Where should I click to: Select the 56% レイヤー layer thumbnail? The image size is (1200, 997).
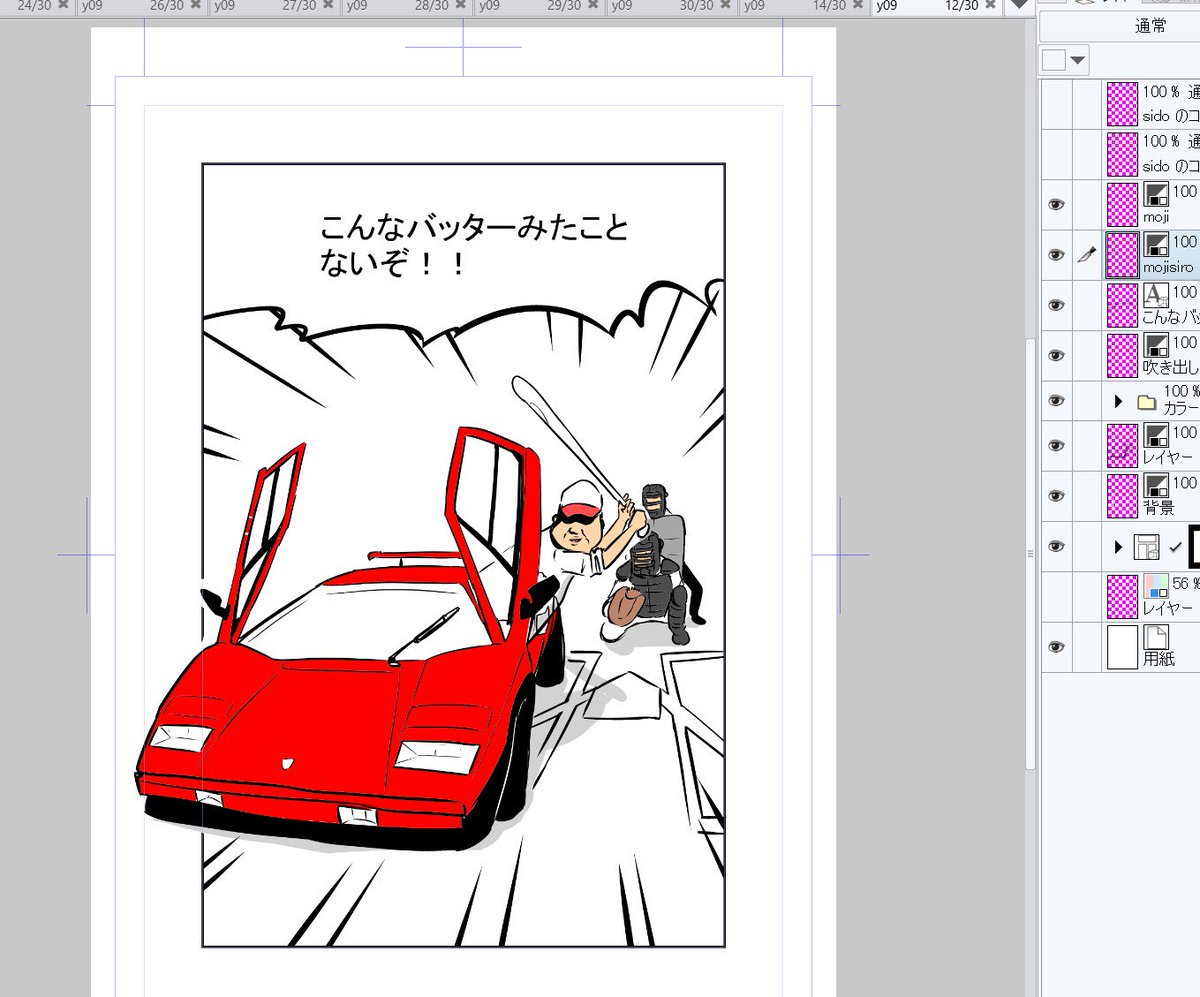[x=1123, y=597]
